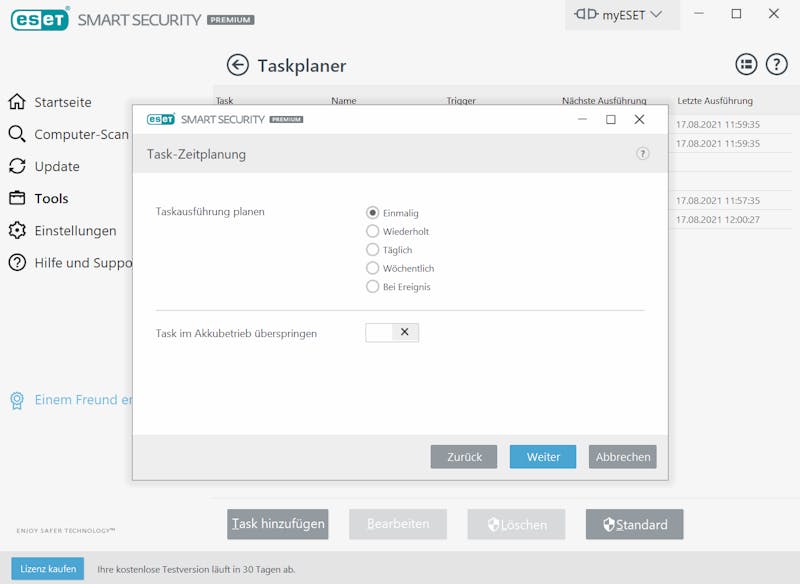Image resolution: width=800 pixels, height=584 pixels.
Task: Select the Einmalig radio option
Action: tap(372, 213)
